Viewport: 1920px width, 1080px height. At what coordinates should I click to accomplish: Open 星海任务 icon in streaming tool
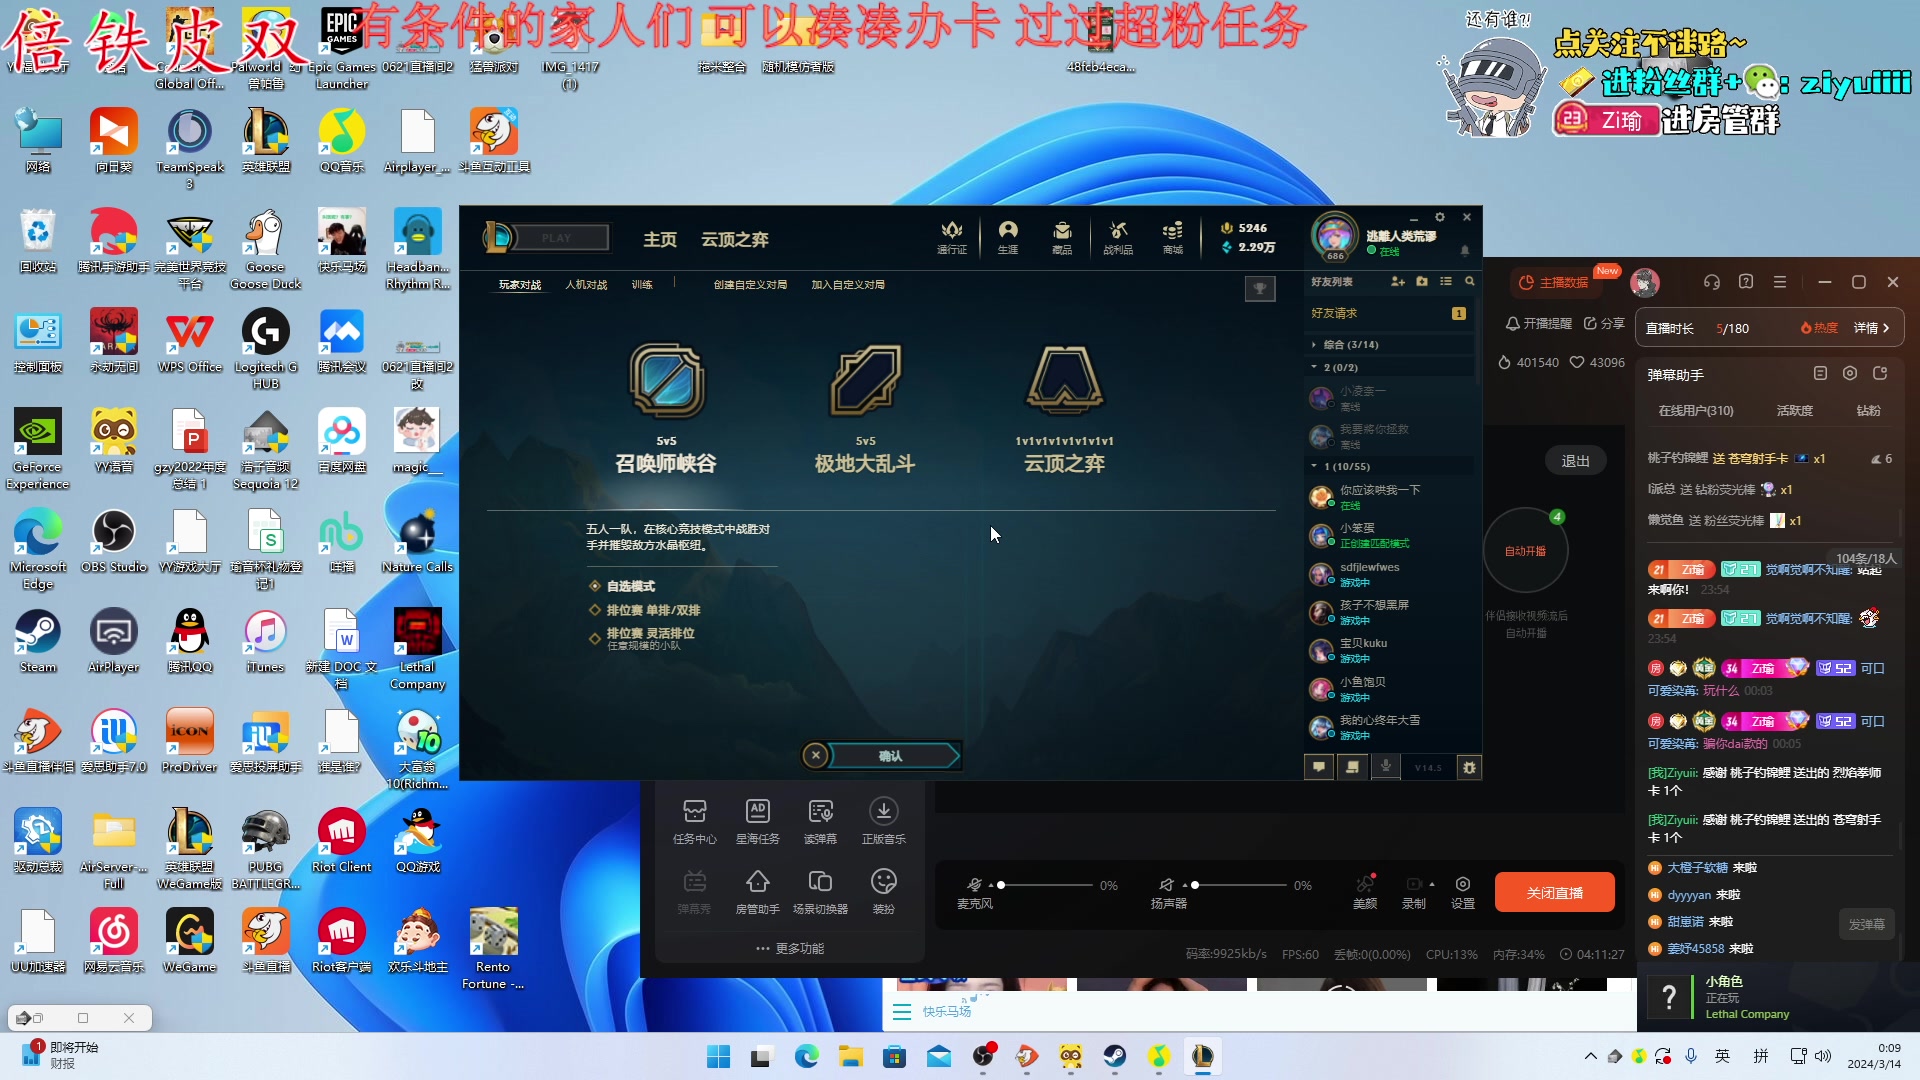pyautogui.click(x=758, y=821)
